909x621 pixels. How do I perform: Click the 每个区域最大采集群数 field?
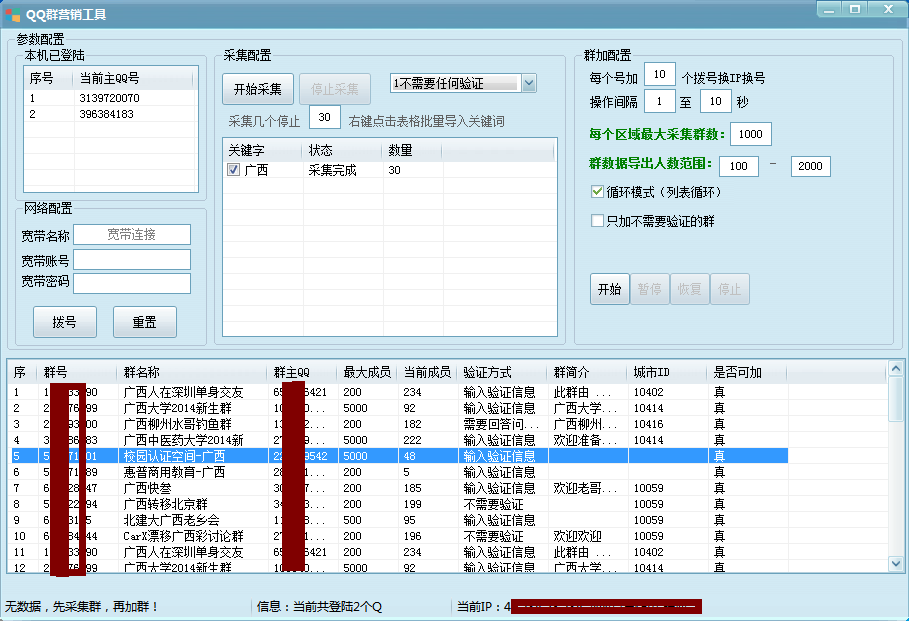click(751, 134)
